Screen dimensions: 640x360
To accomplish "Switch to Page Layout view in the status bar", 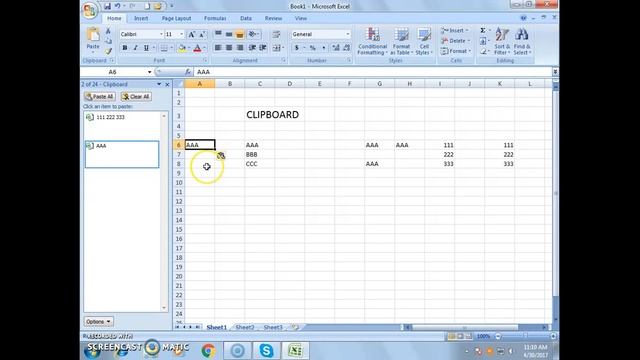I will (460, 336).
